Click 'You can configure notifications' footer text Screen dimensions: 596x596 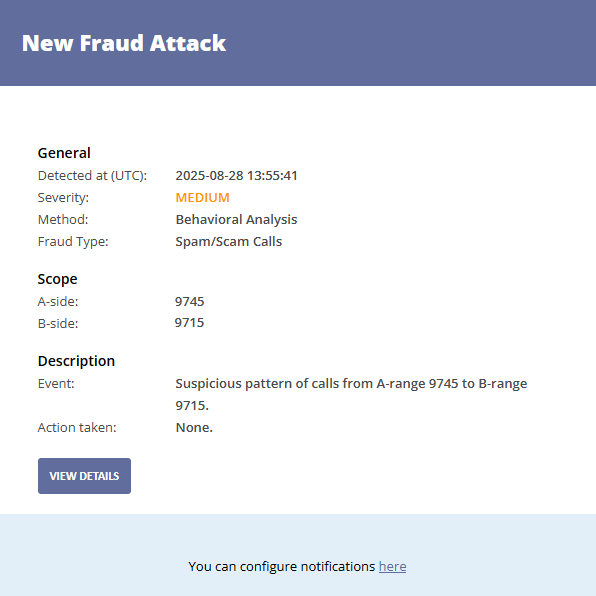click(282, 566)
